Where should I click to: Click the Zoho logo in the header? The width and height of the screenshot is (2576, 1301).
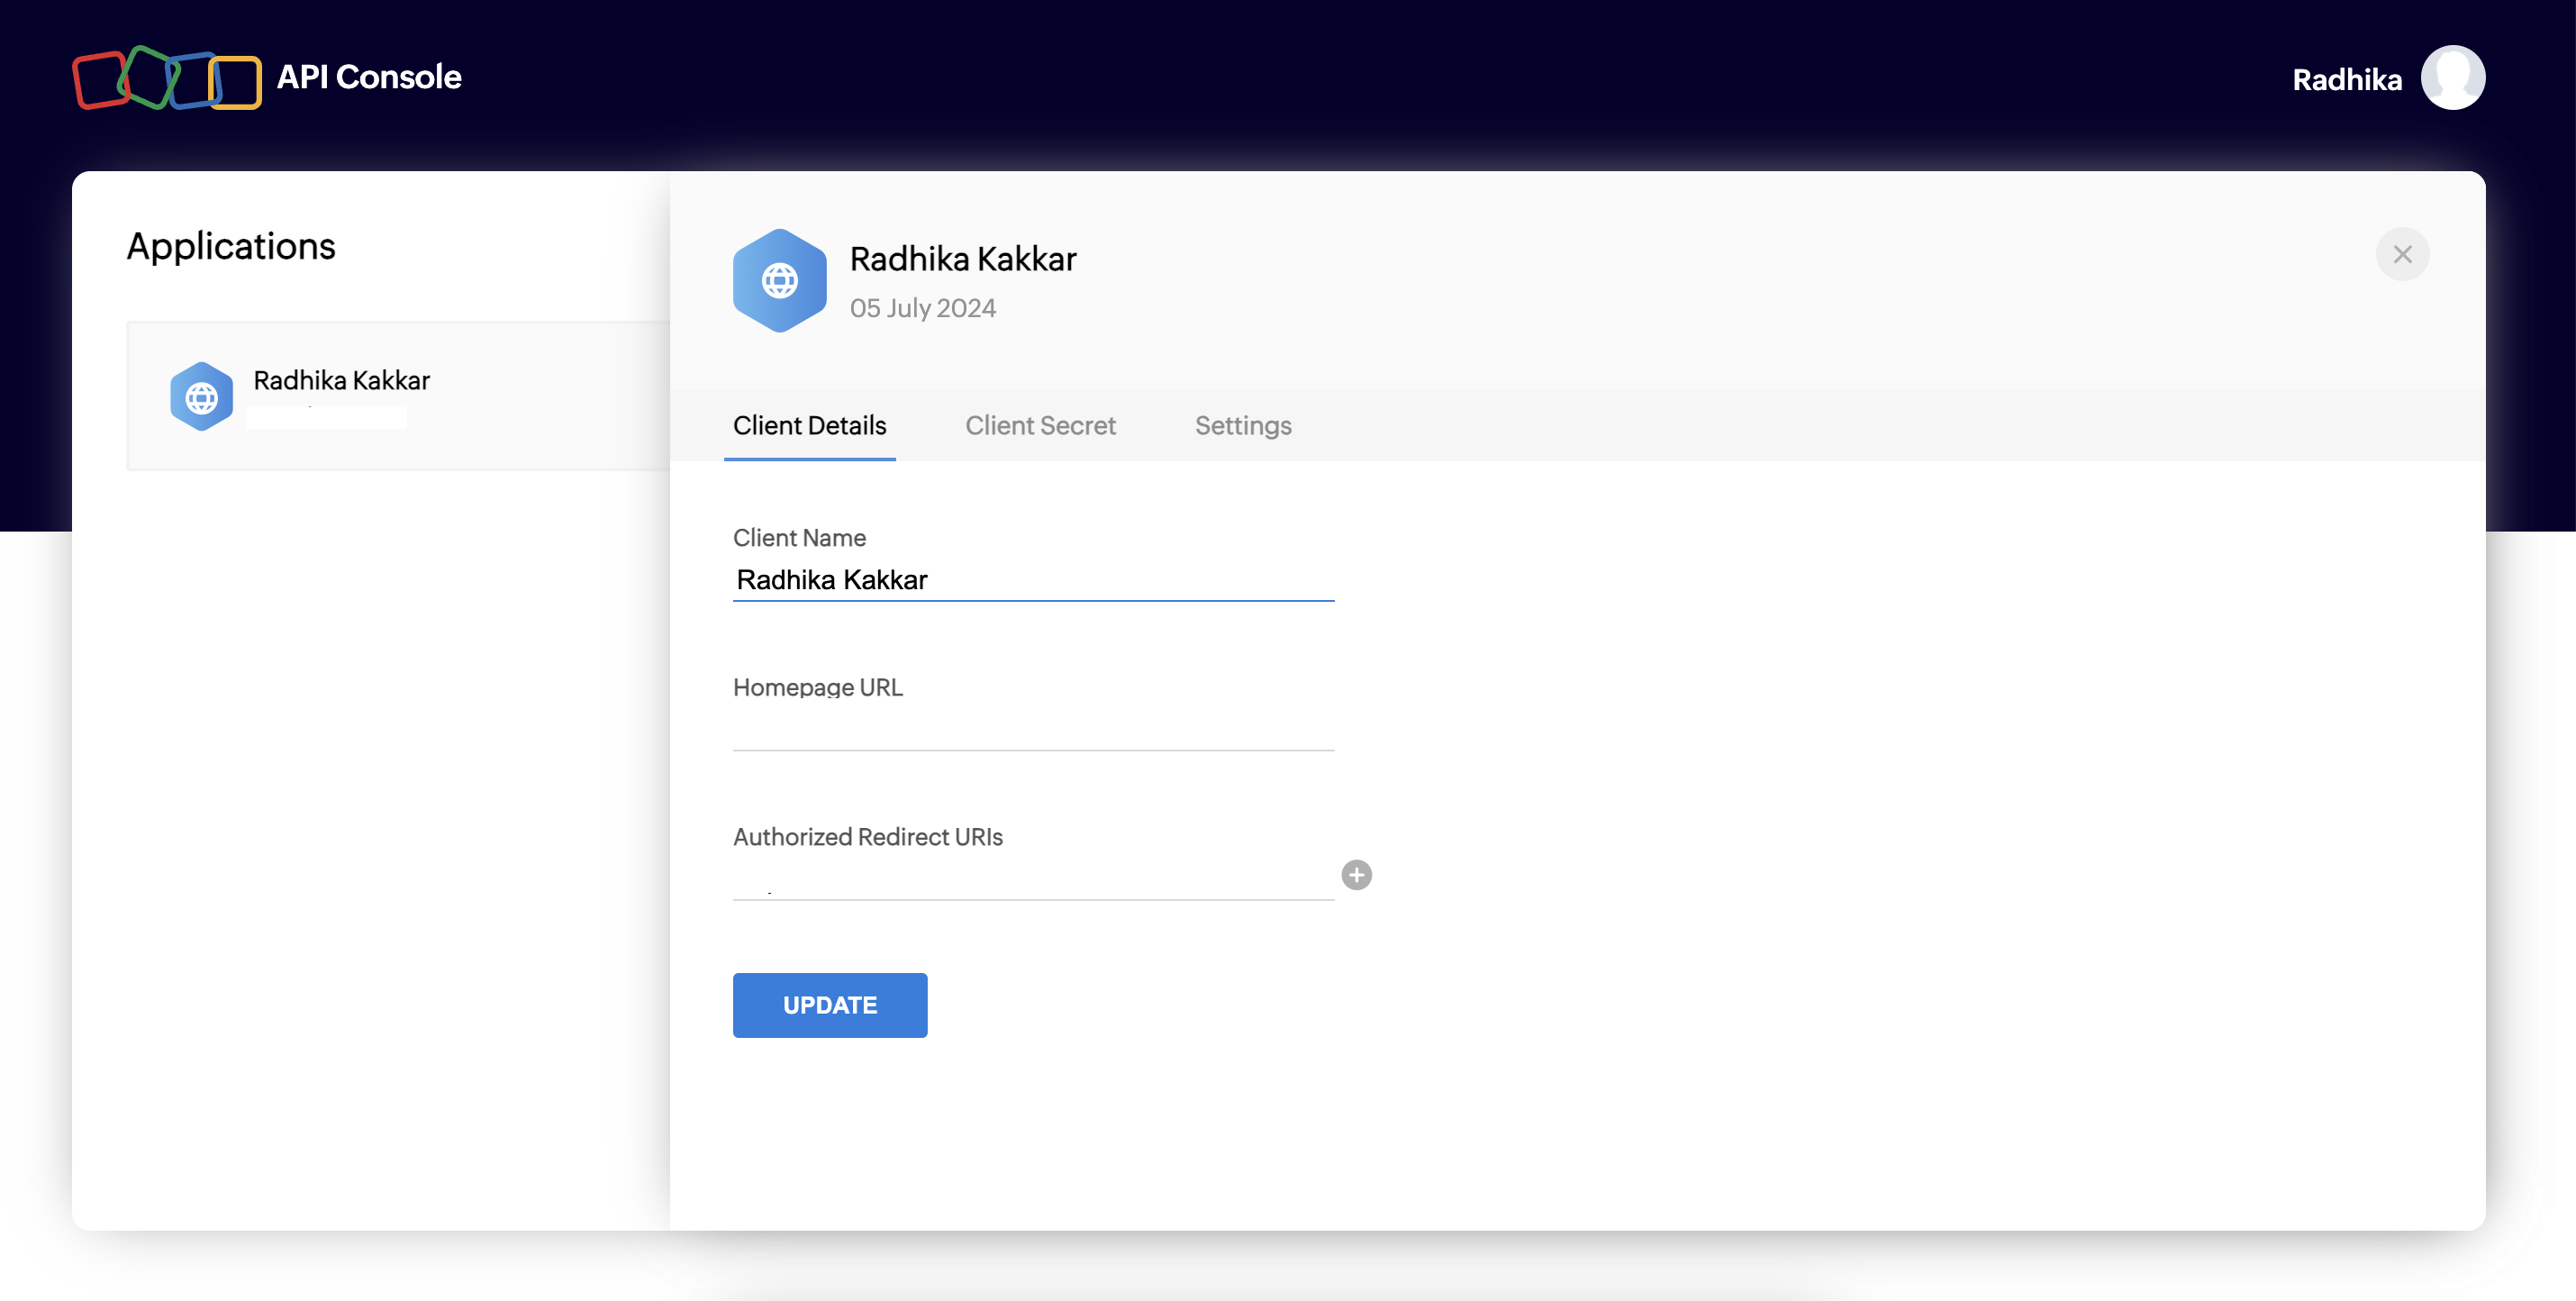(167, 78)
